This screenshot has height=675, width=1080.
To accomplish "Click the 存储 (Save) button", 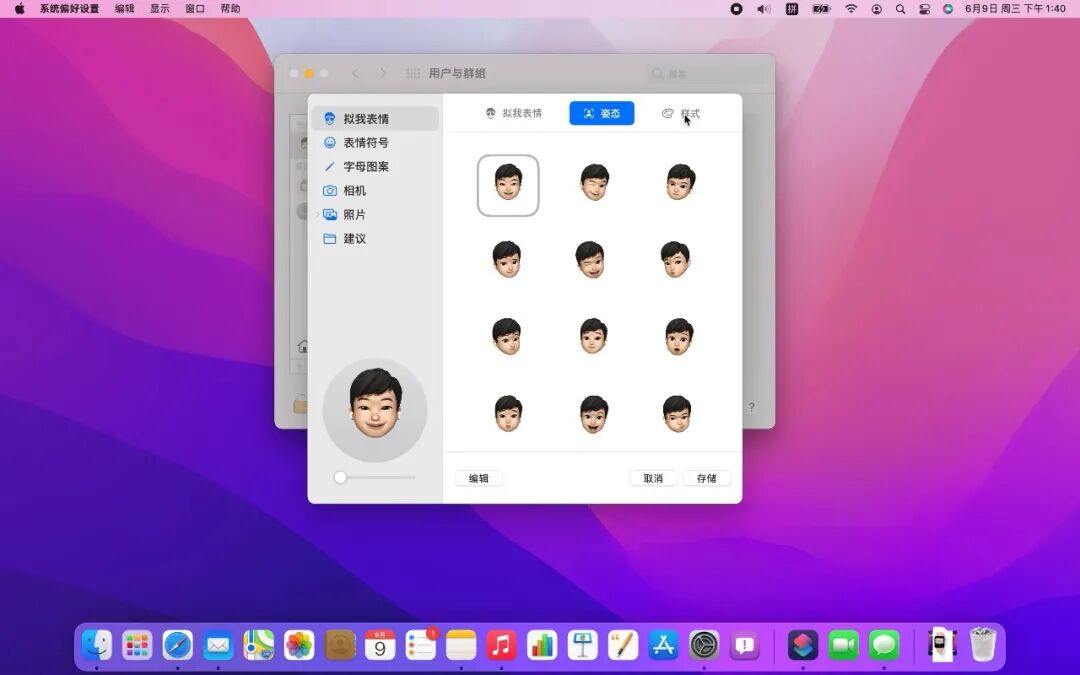I will click(x=706, y=478).
